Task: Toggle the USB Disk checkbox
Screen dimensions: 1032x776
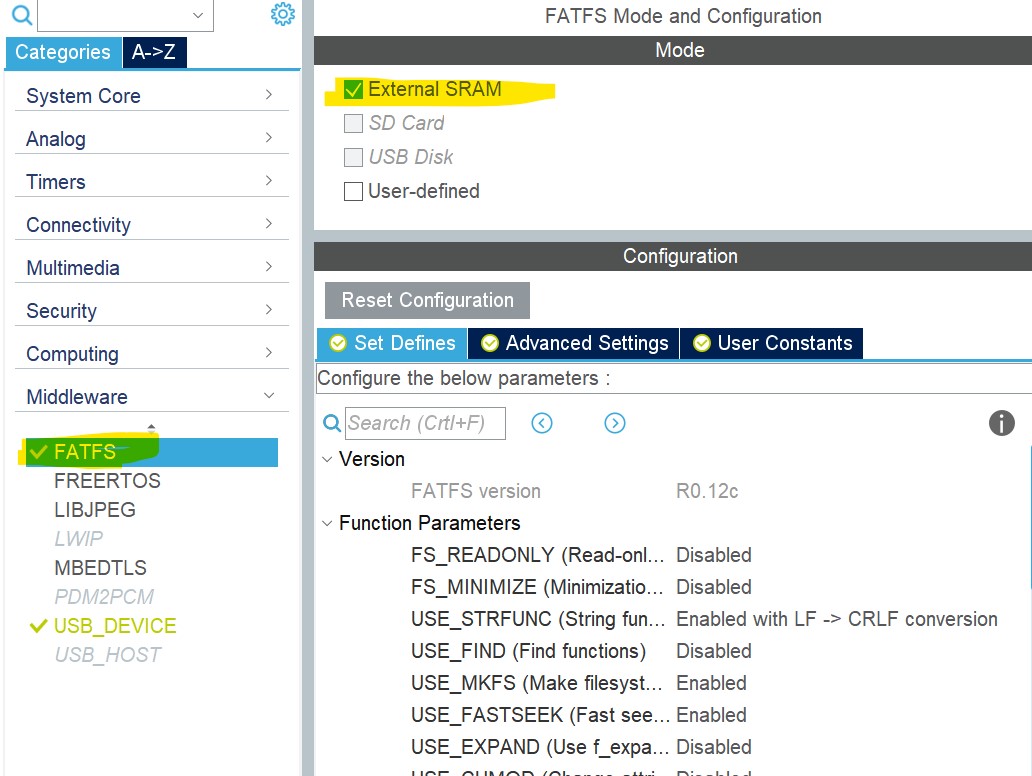Action: point(353,157)
